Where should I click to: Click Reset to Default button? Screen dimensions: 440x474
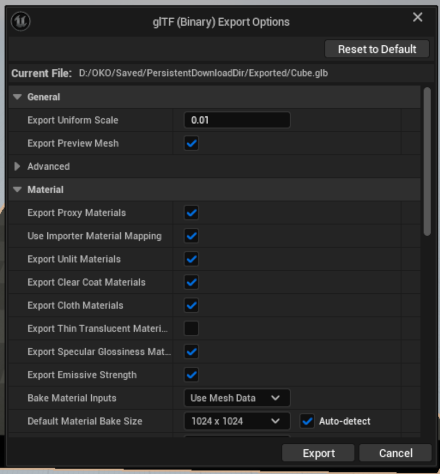click(377, 49)
